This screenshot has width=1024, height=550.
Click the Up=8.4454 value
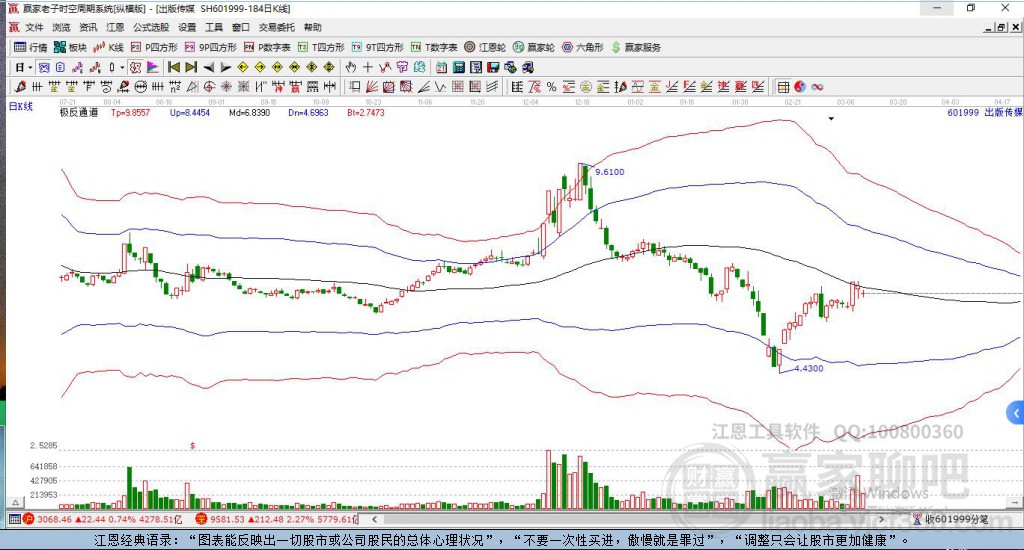pyautogui.click(x=189, y=112)
